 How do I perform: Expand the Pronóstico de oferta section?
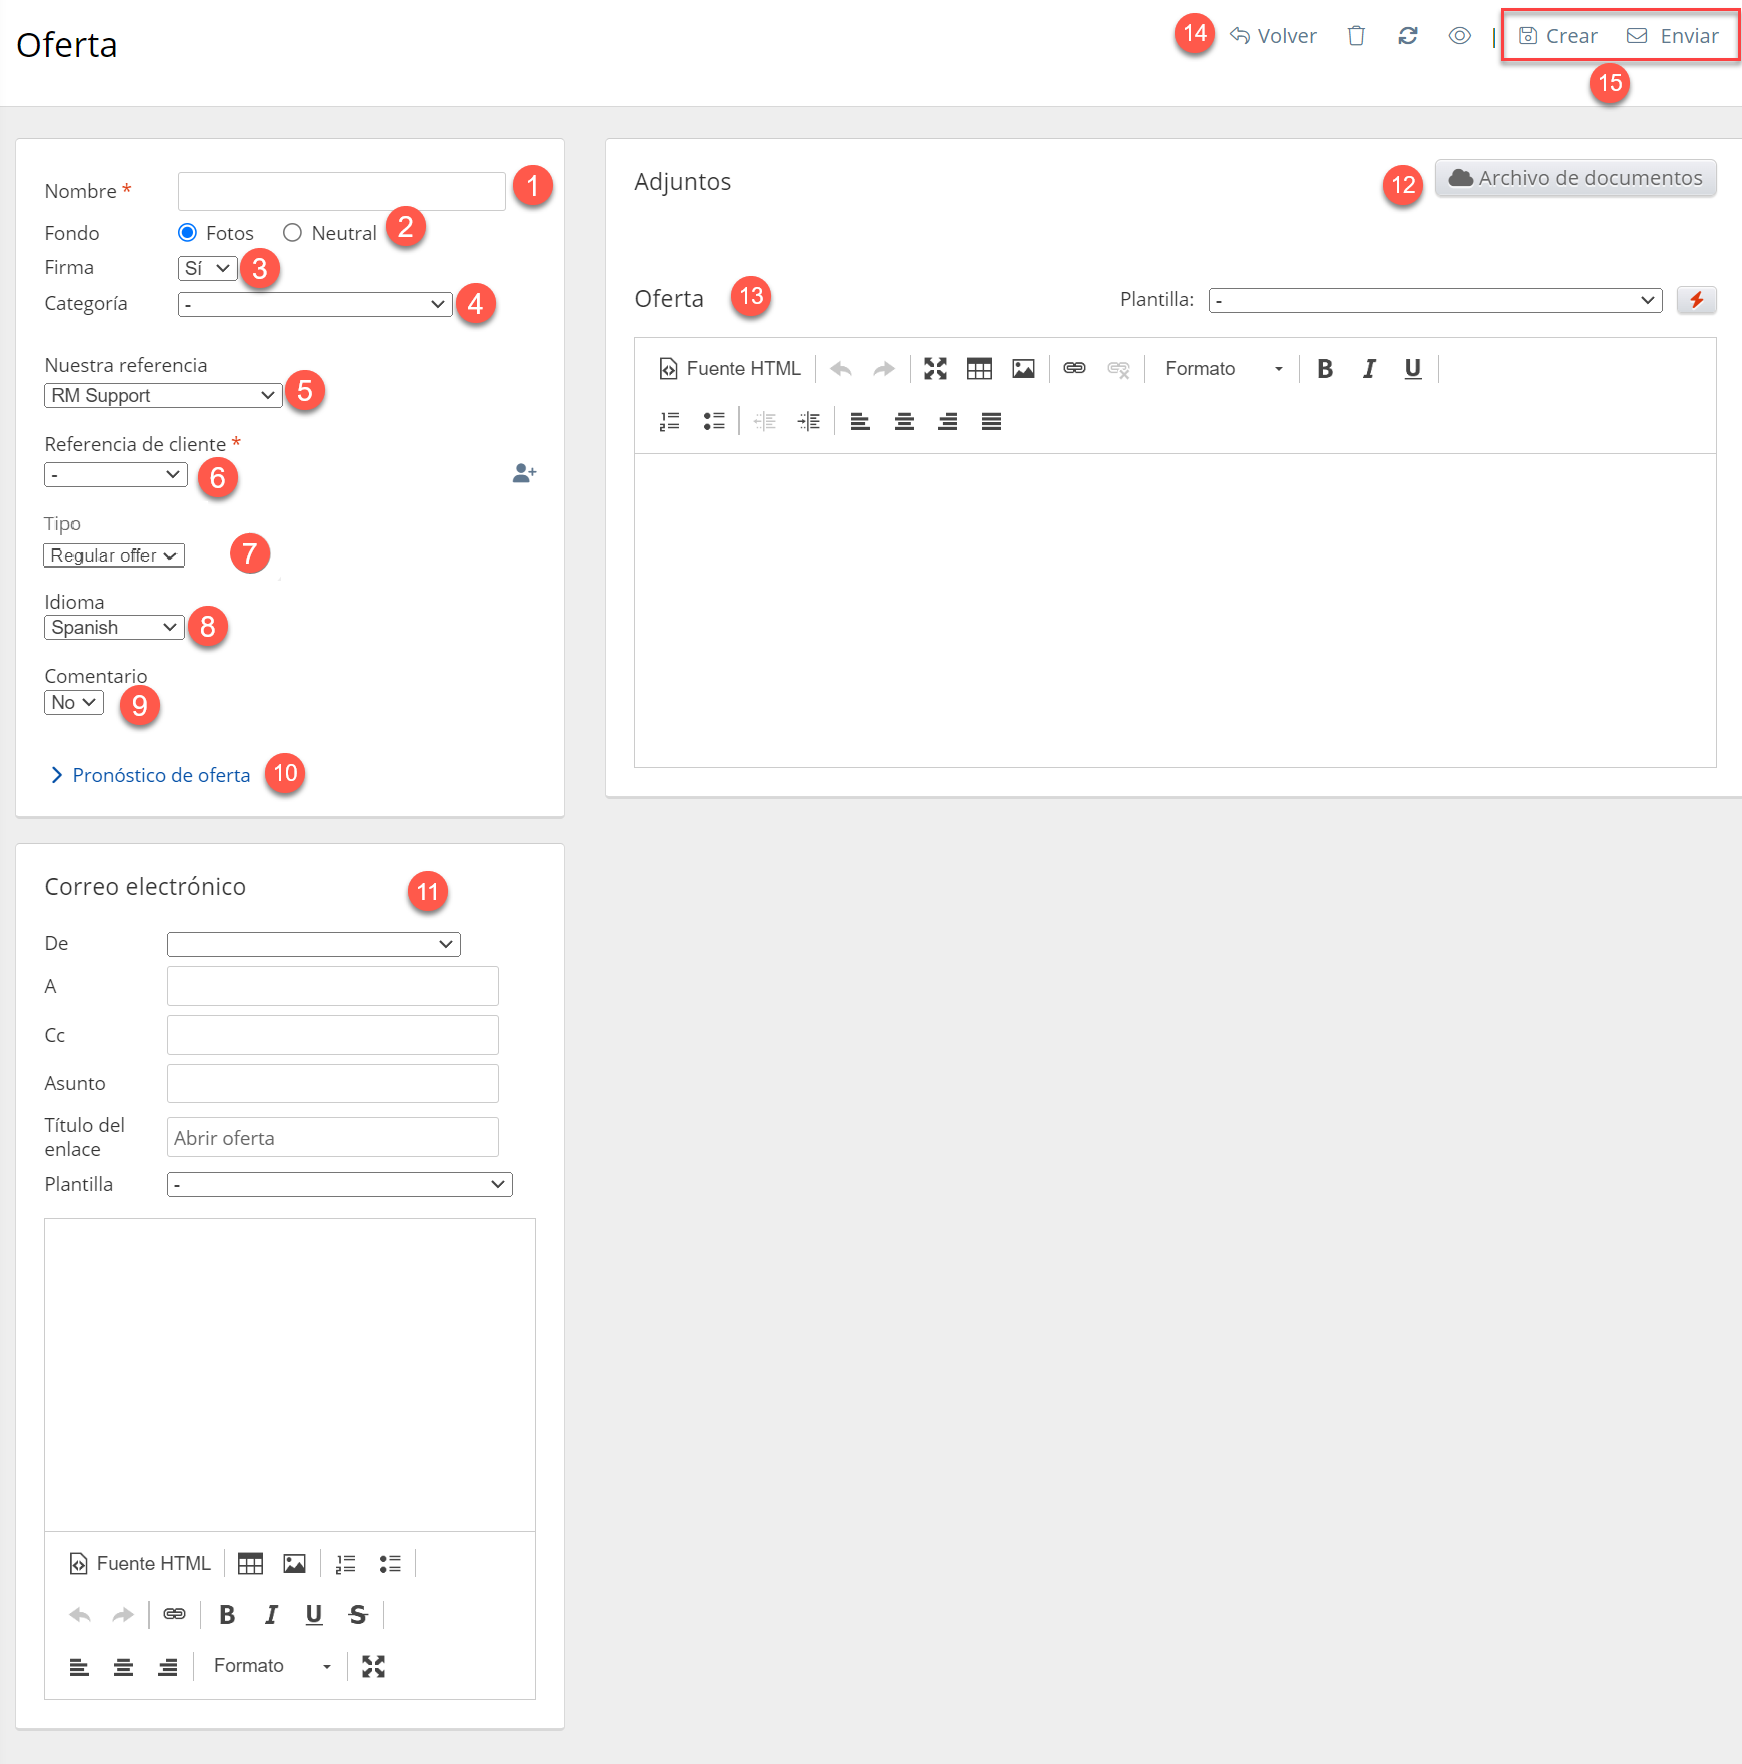pyautogui.click(x=150, y=775)
